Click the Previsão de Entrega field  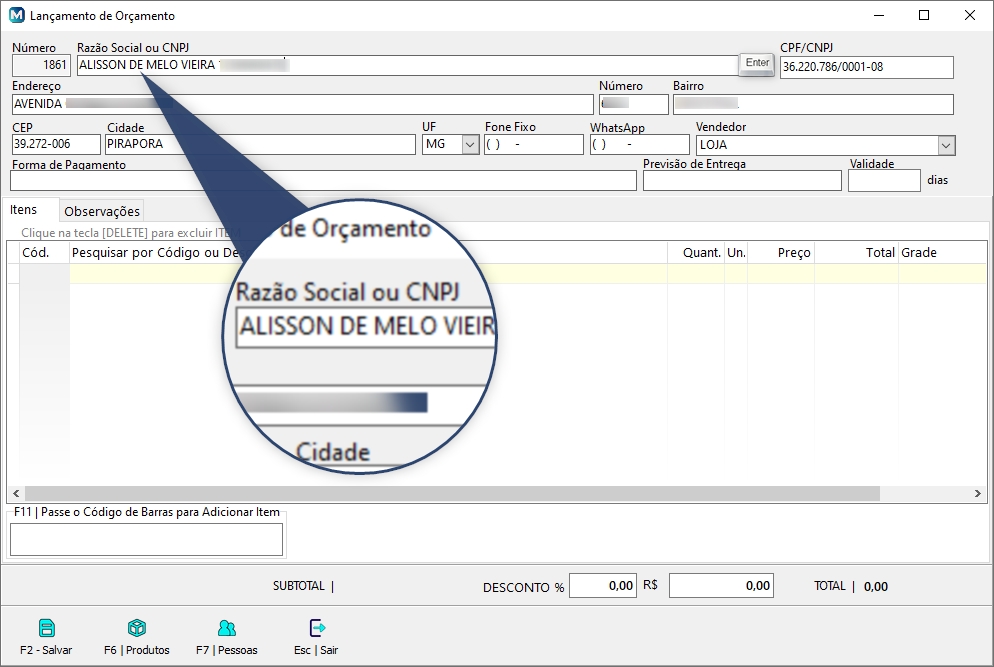(742, 181)
